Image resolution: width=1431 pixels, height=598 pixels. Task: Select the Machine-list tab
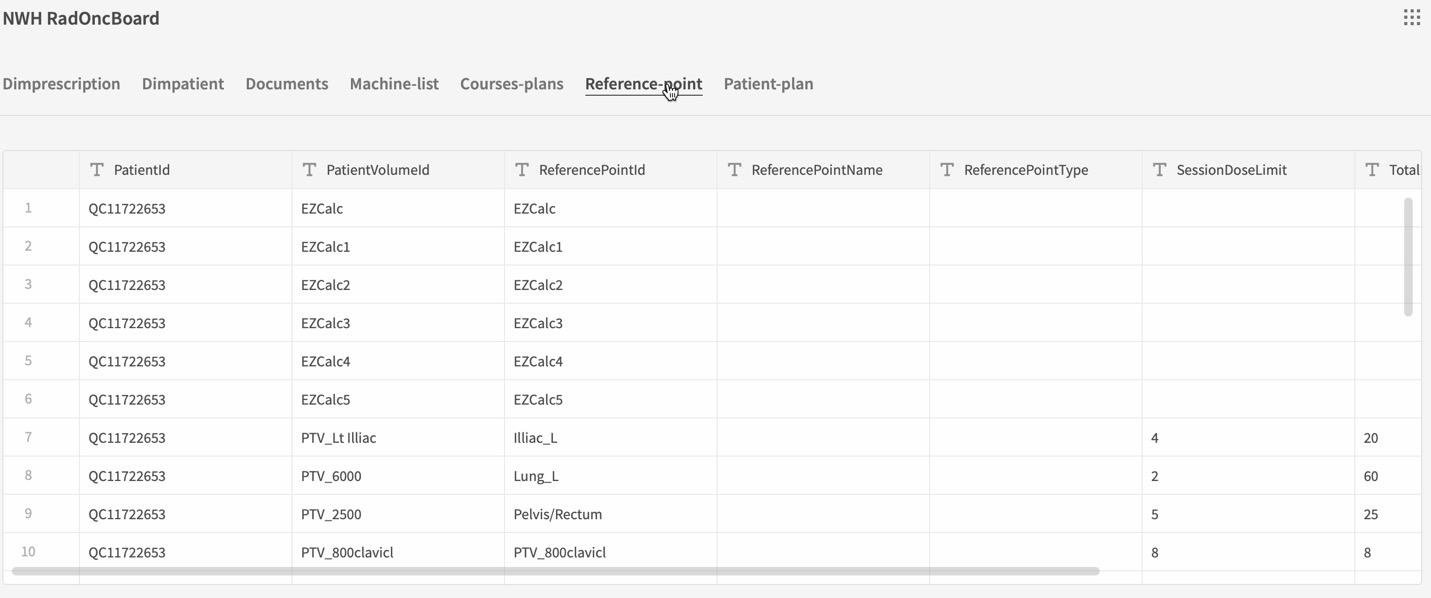point(394,84)
